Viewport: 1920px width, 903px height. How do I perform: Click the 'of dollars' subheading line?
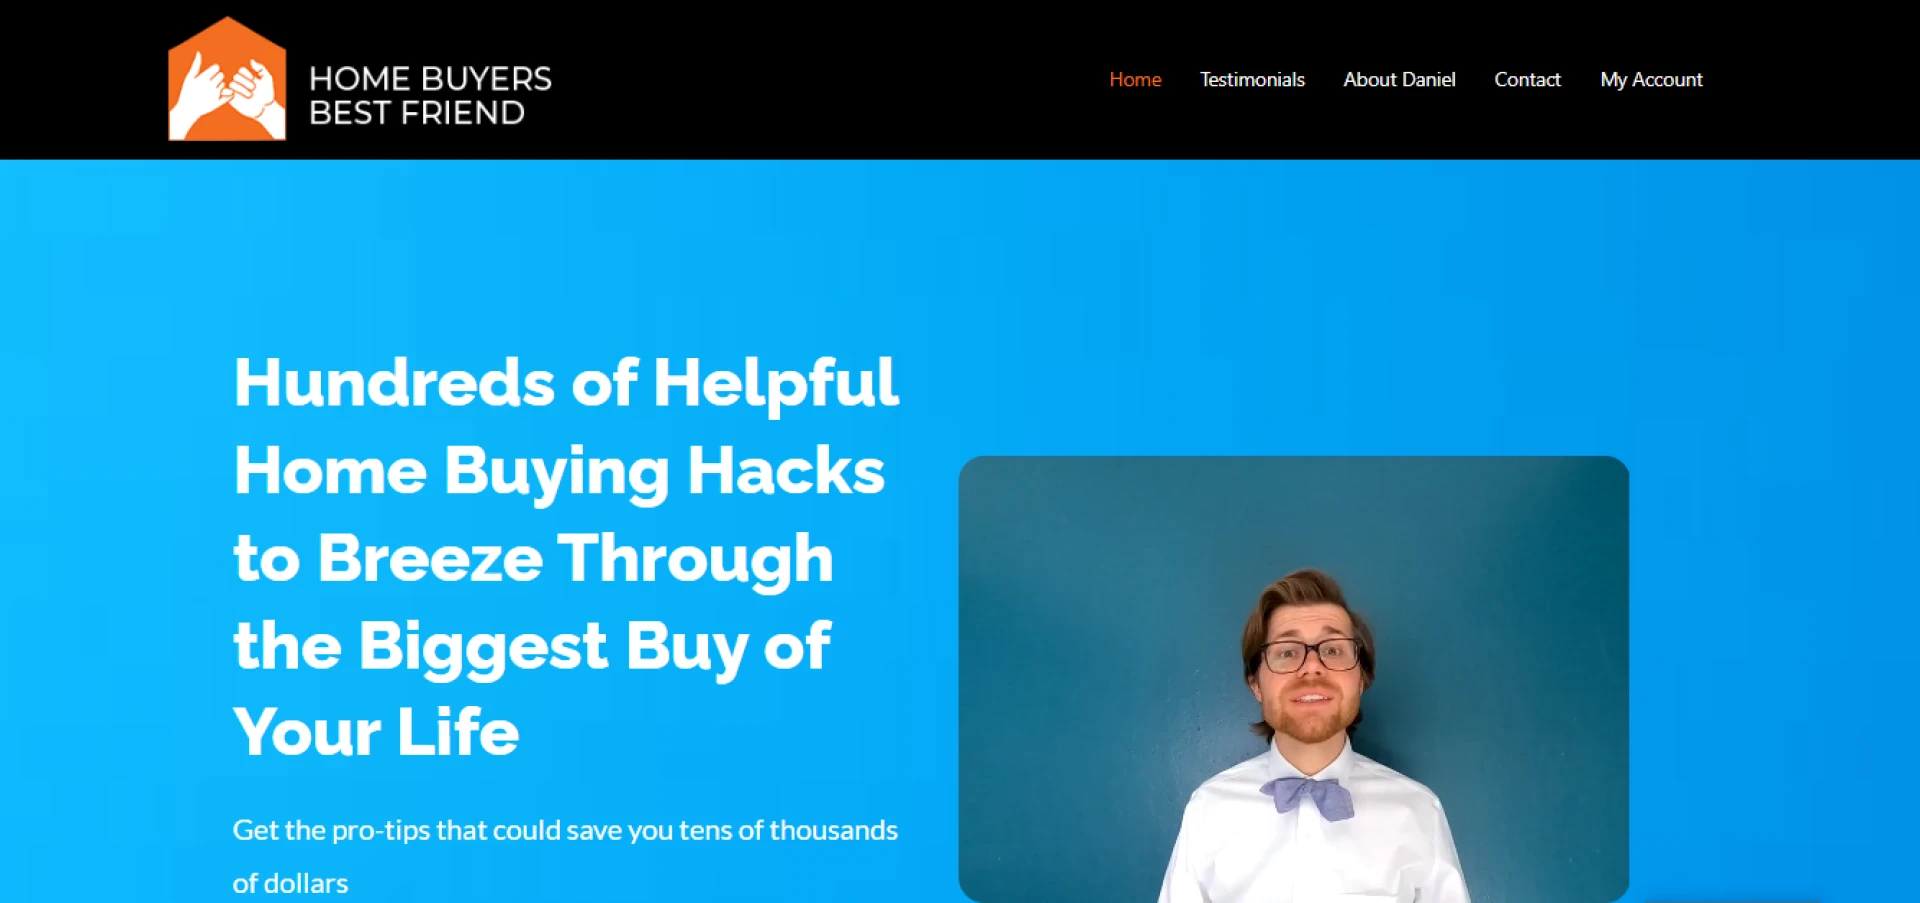(290, 883)
